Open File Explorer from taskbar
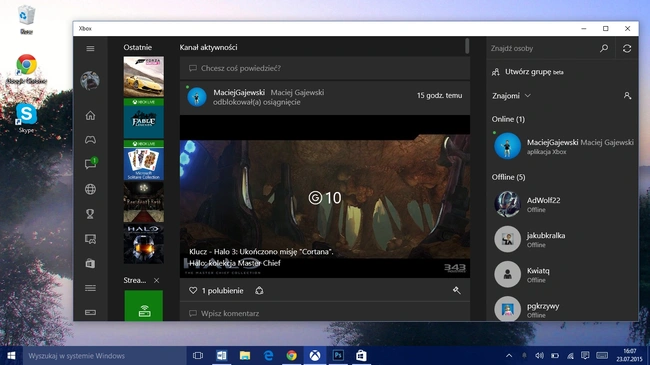Image resolution: width=650 pixels, height=365 pixels. pos(245,355)
